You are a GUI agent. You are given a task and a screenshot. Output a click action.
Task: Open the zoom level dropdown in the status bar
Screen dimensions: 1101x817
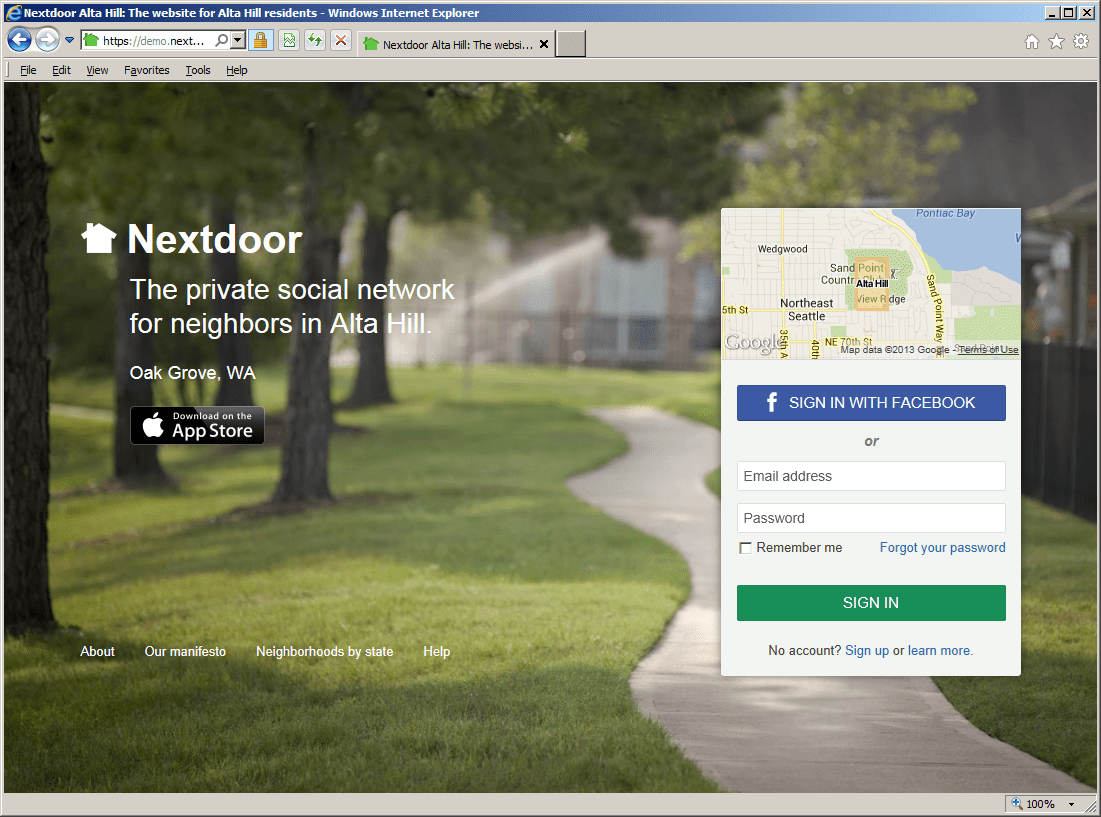(x=1069, y=803)
